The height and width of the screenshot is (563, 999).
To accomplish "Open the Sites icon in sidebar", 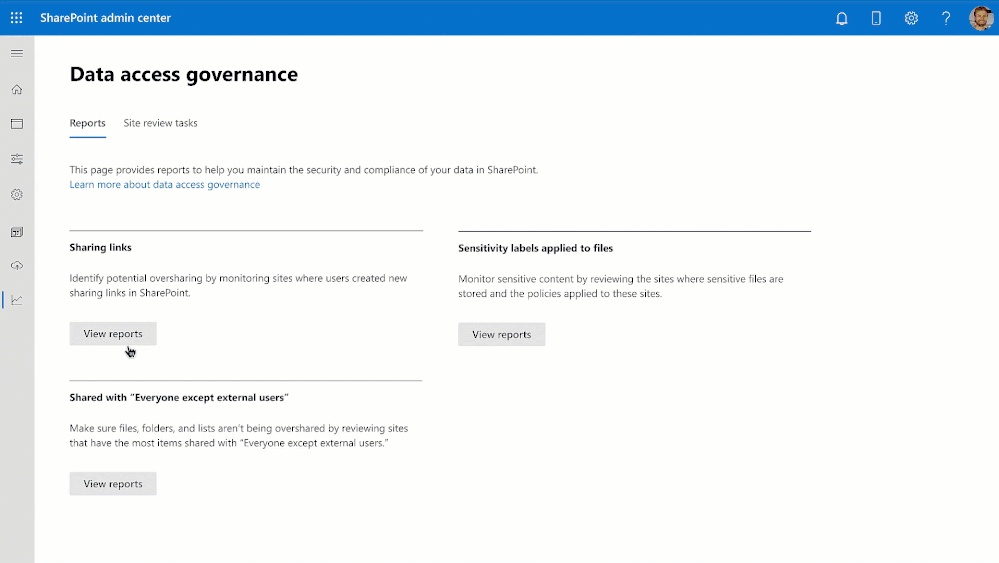I will [x=17, y=124].
